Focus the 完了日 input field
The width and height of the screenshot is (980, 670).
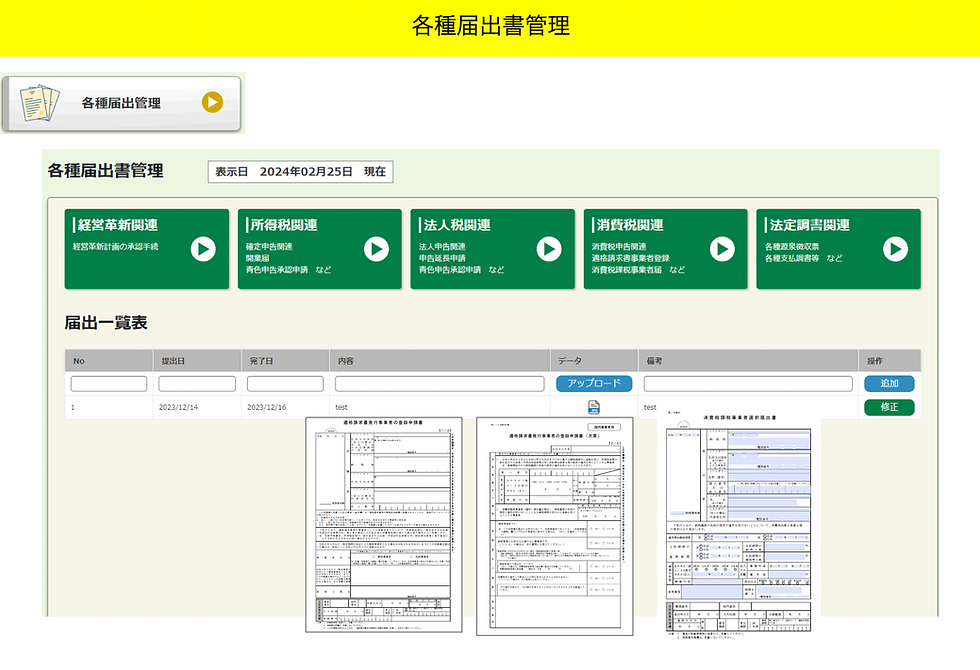click(x=285, y=383)
